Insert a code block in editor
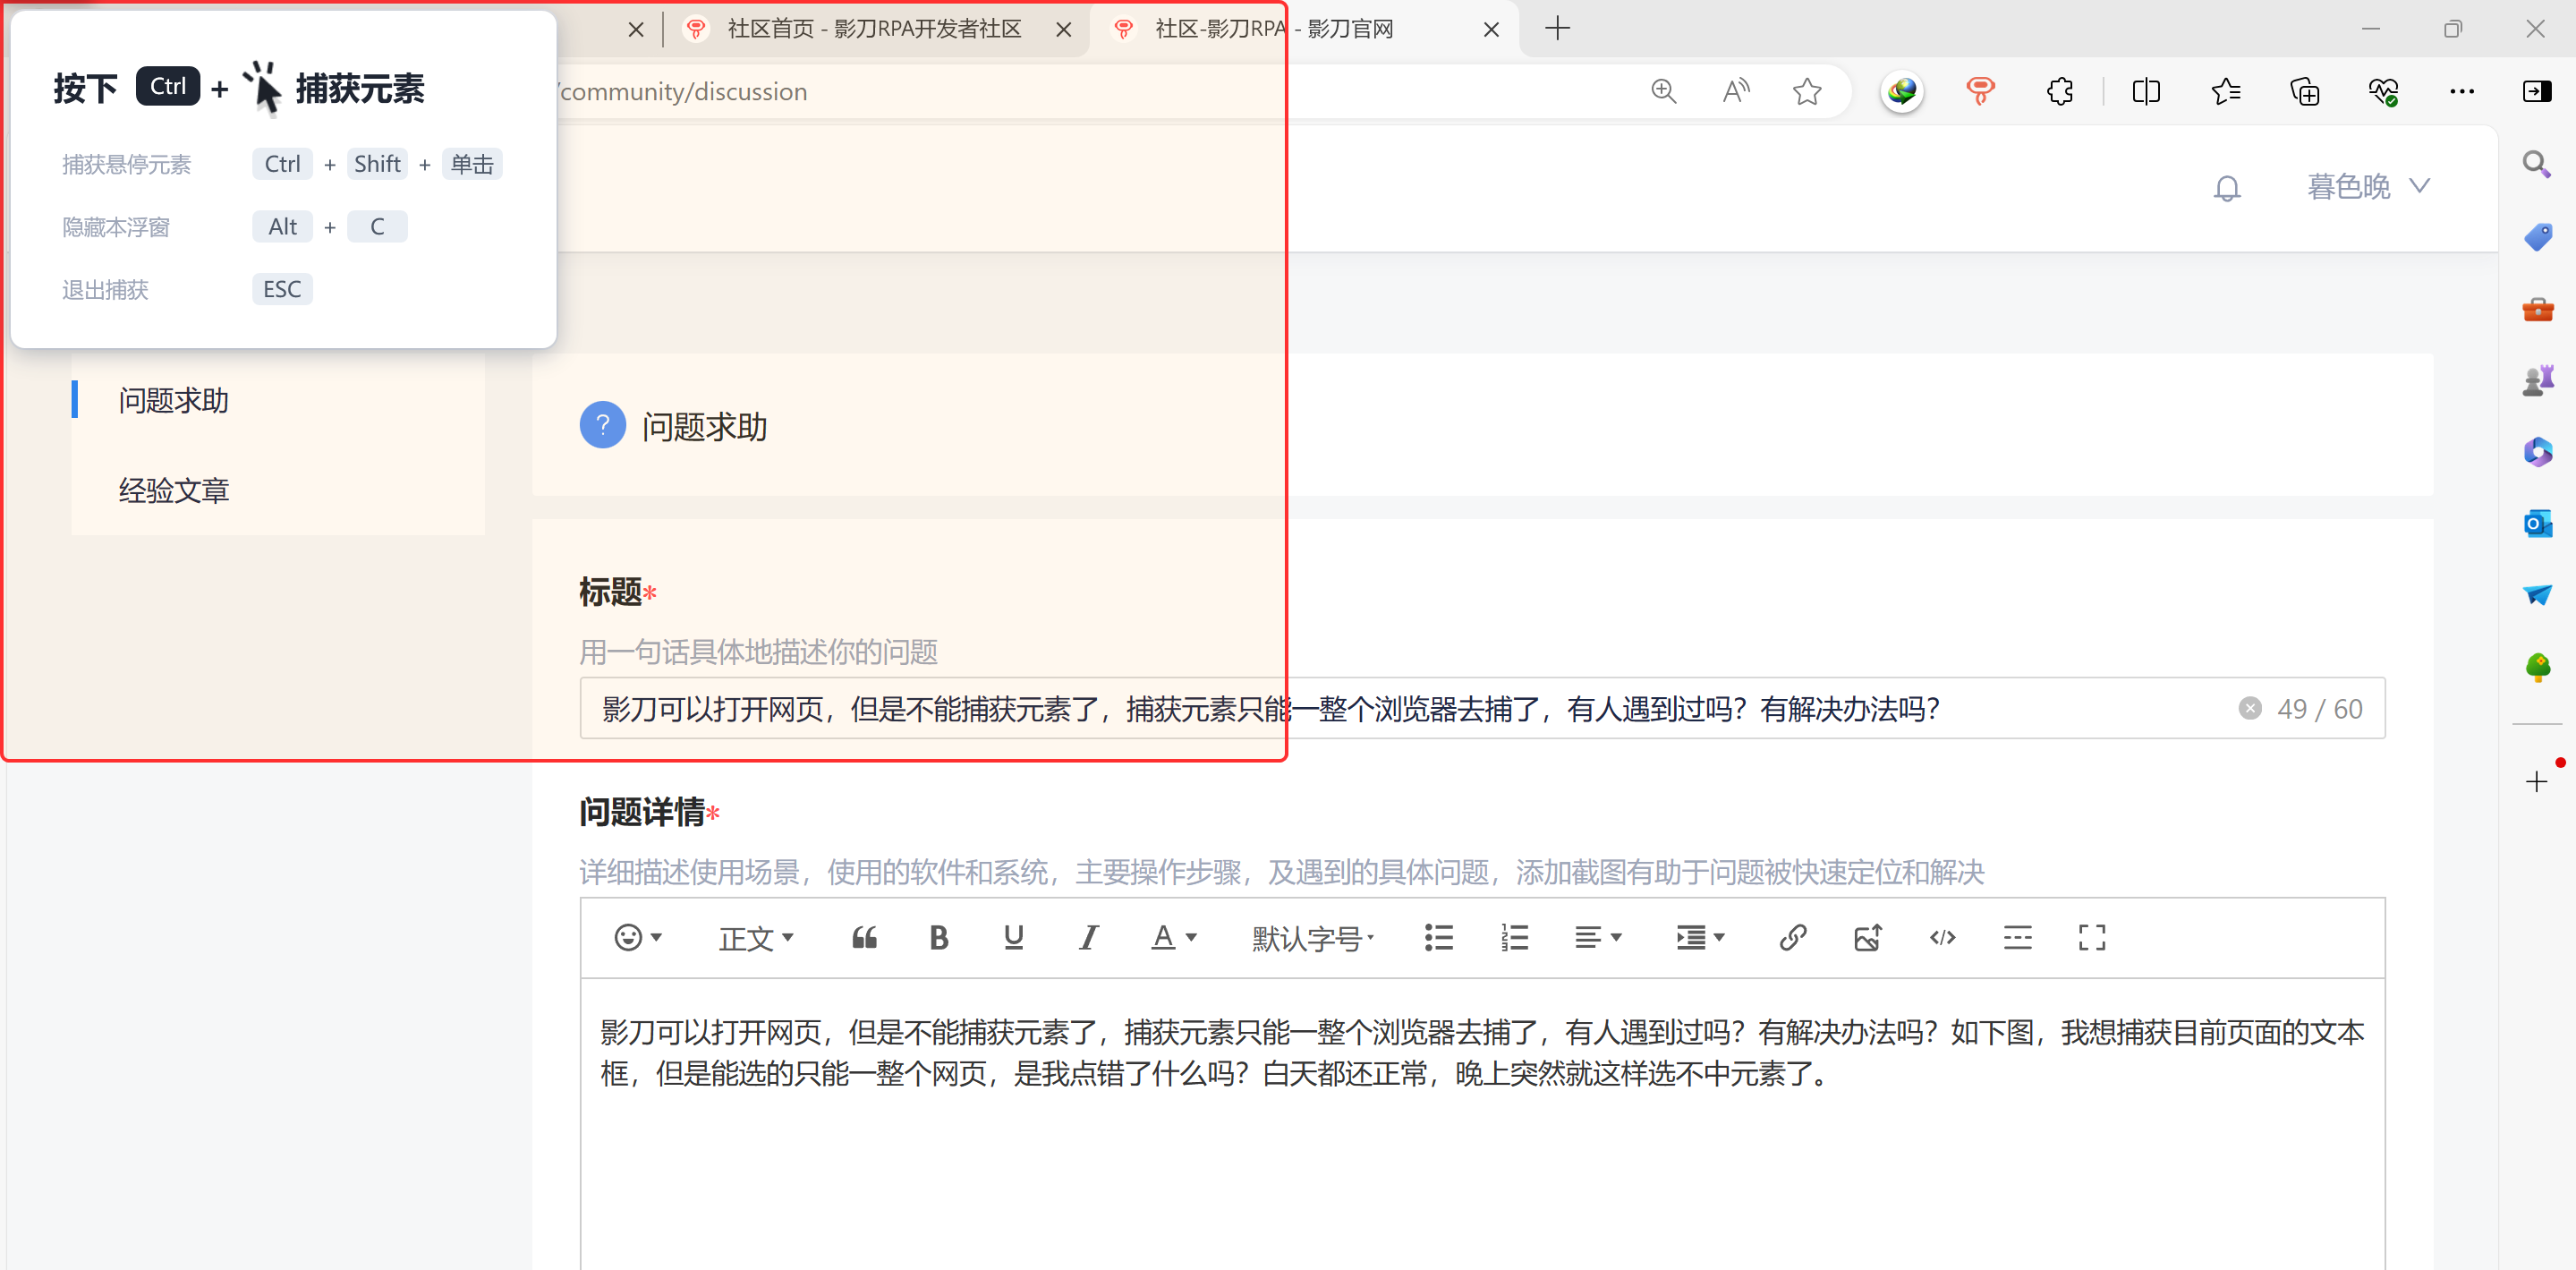This screenshot has width=2576, height=1270. coord(1942,937)
